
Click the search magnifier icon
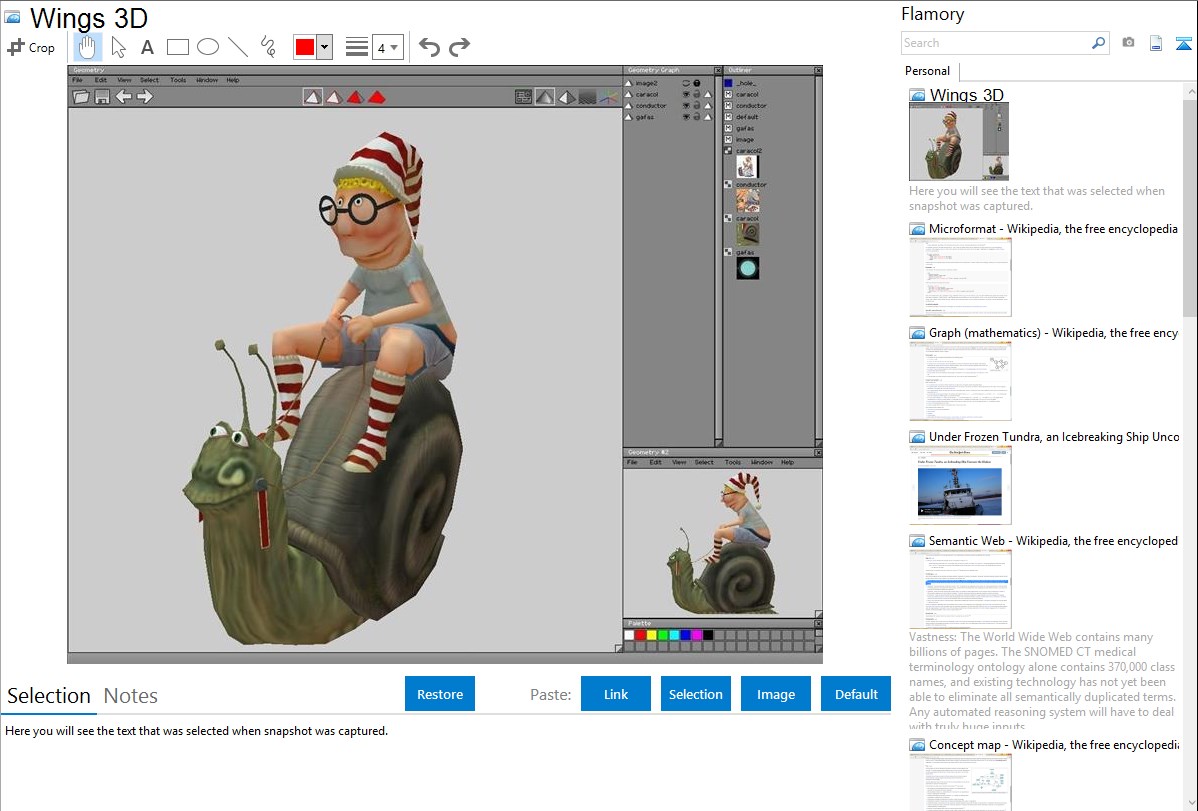[1098, 44]
